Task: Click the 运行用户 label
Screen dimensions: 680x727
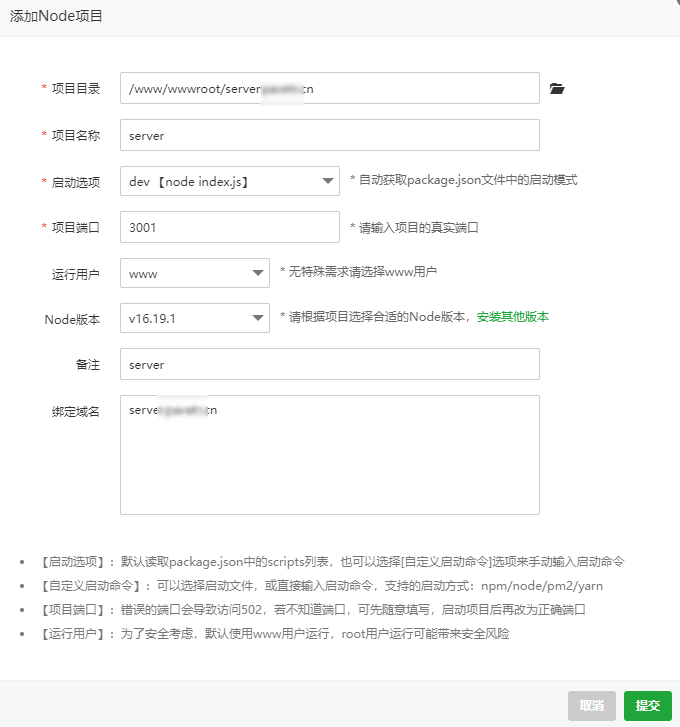Action: click(x=76, y=274)
